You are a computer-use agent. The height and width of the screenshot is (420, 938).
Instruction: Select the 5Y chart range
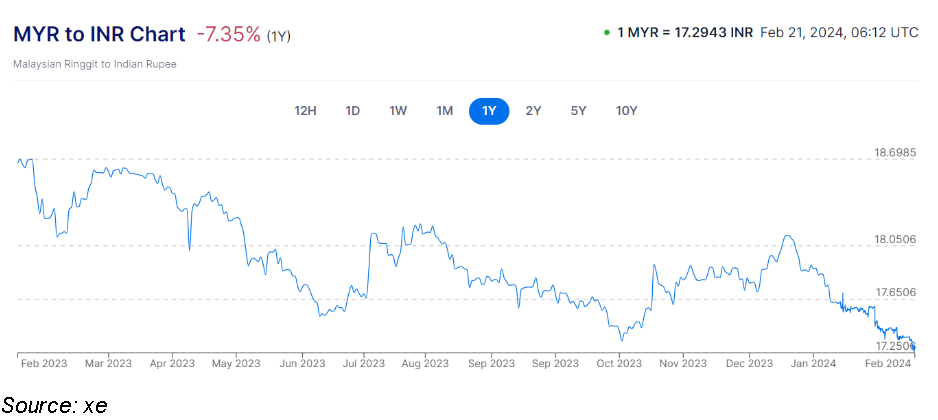(x=578, y=111)
